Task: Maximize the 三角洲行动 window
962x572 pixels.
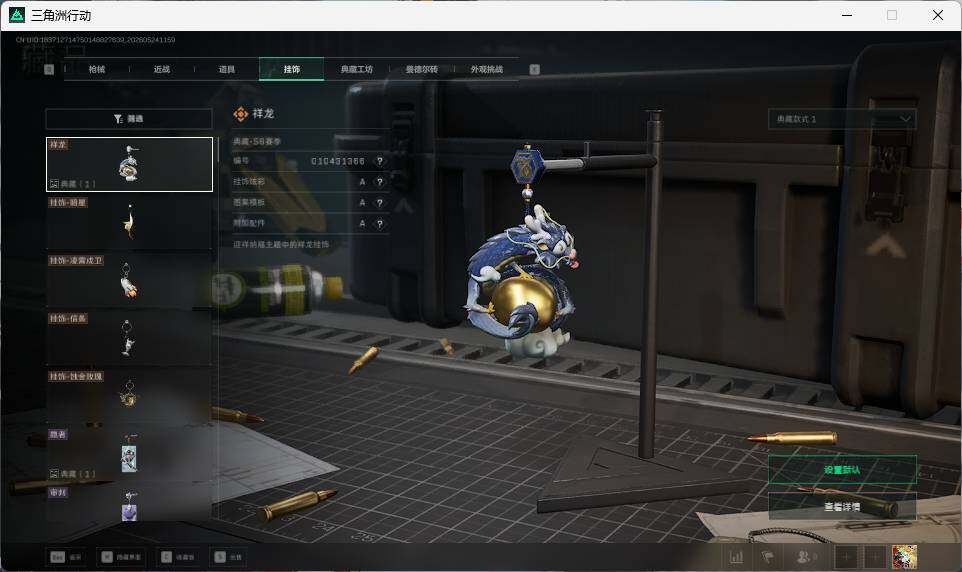Action: click(892, 15)
